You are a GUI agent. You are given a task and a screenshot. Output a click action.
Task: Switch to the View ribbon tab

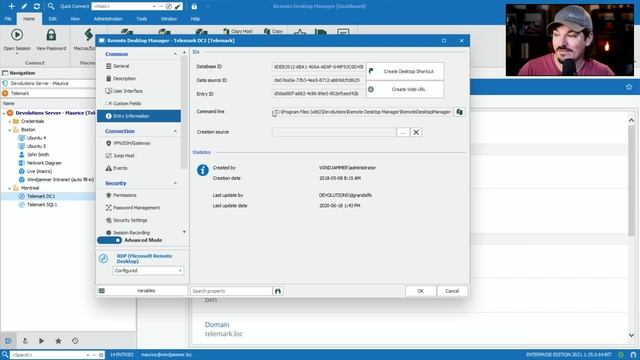75,19
